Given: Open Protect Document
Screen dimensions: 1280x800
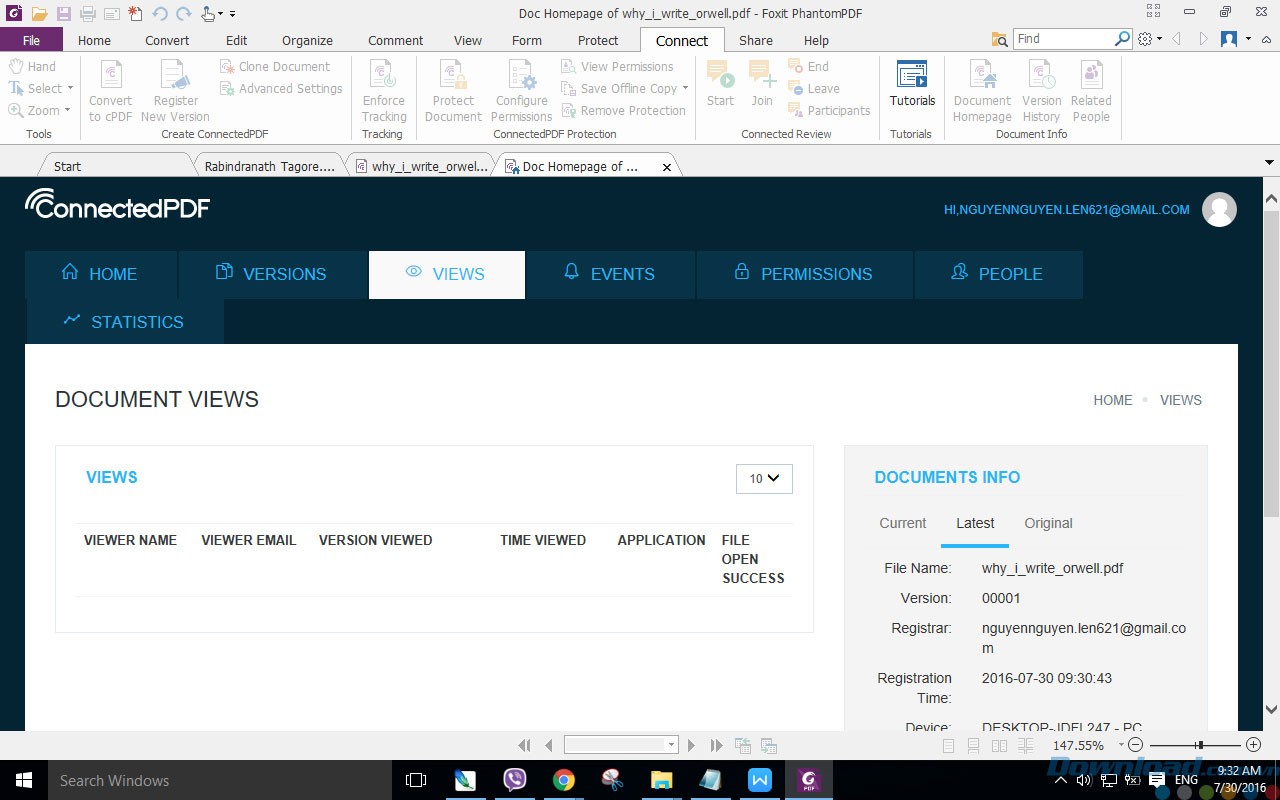Looking at the screenshot, I should pos(453,90).
